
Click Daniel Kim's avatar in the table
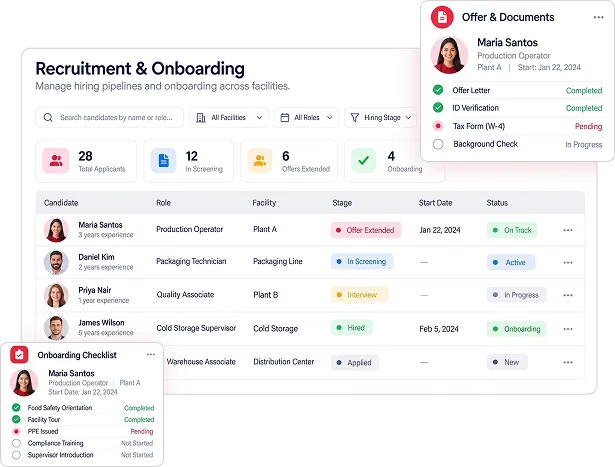point(56,262)
